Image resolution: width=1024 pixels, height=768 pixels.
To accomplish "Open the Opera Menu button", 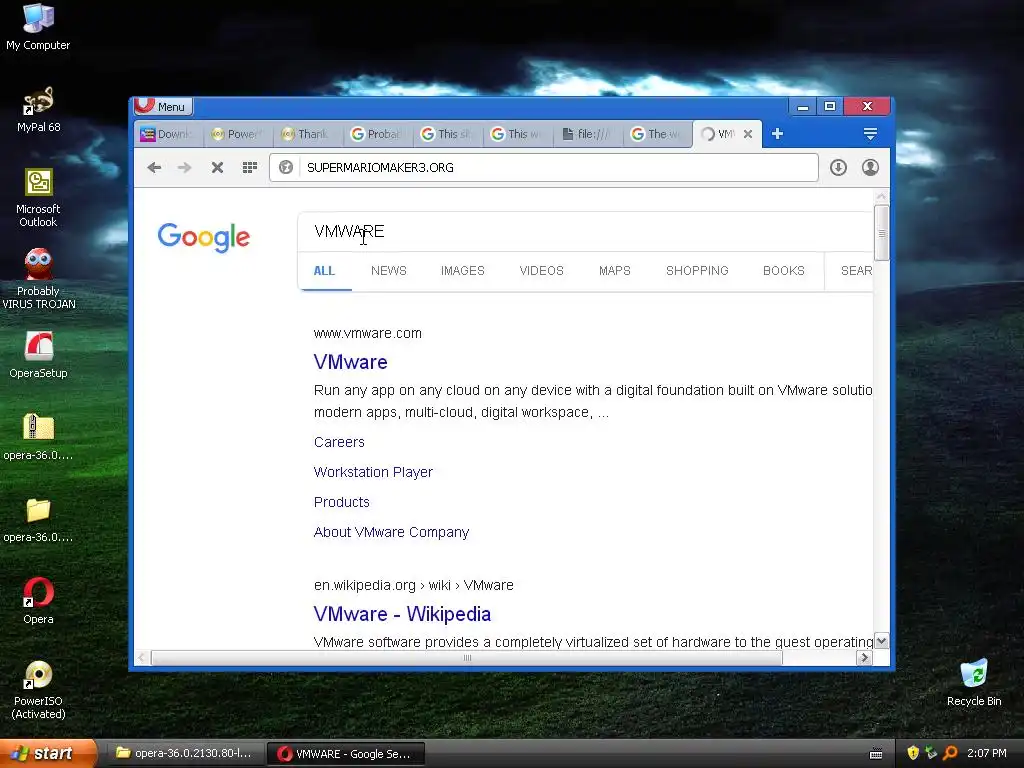I will coord(163,106).
